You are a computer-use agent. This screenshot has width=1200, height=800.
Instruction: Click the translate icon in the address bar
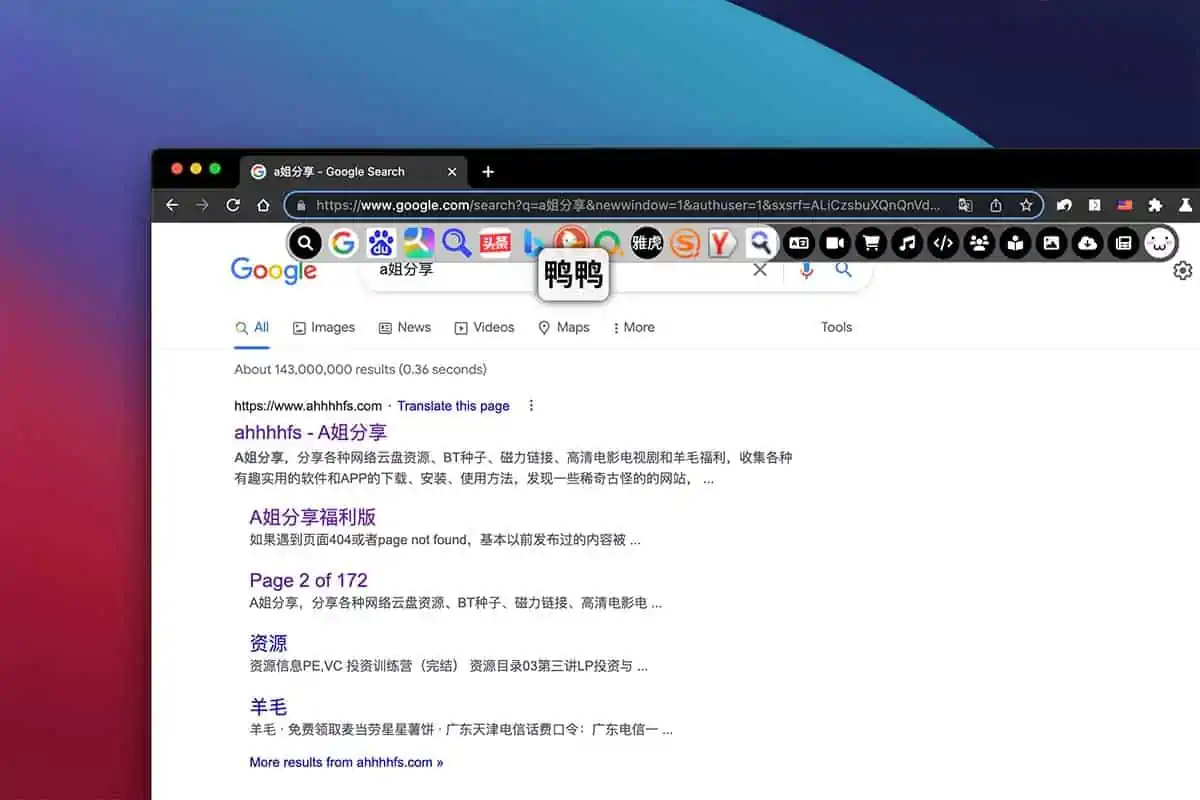[x=965, y=205]
